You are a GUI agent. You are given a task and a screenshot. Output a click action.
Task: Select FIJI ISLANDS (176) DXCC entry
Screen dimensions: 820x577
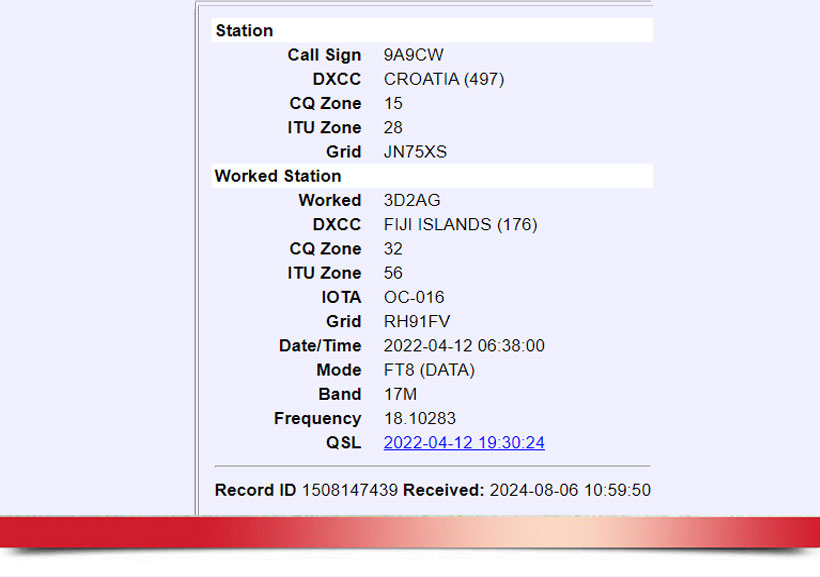click(x=460, y=225)
